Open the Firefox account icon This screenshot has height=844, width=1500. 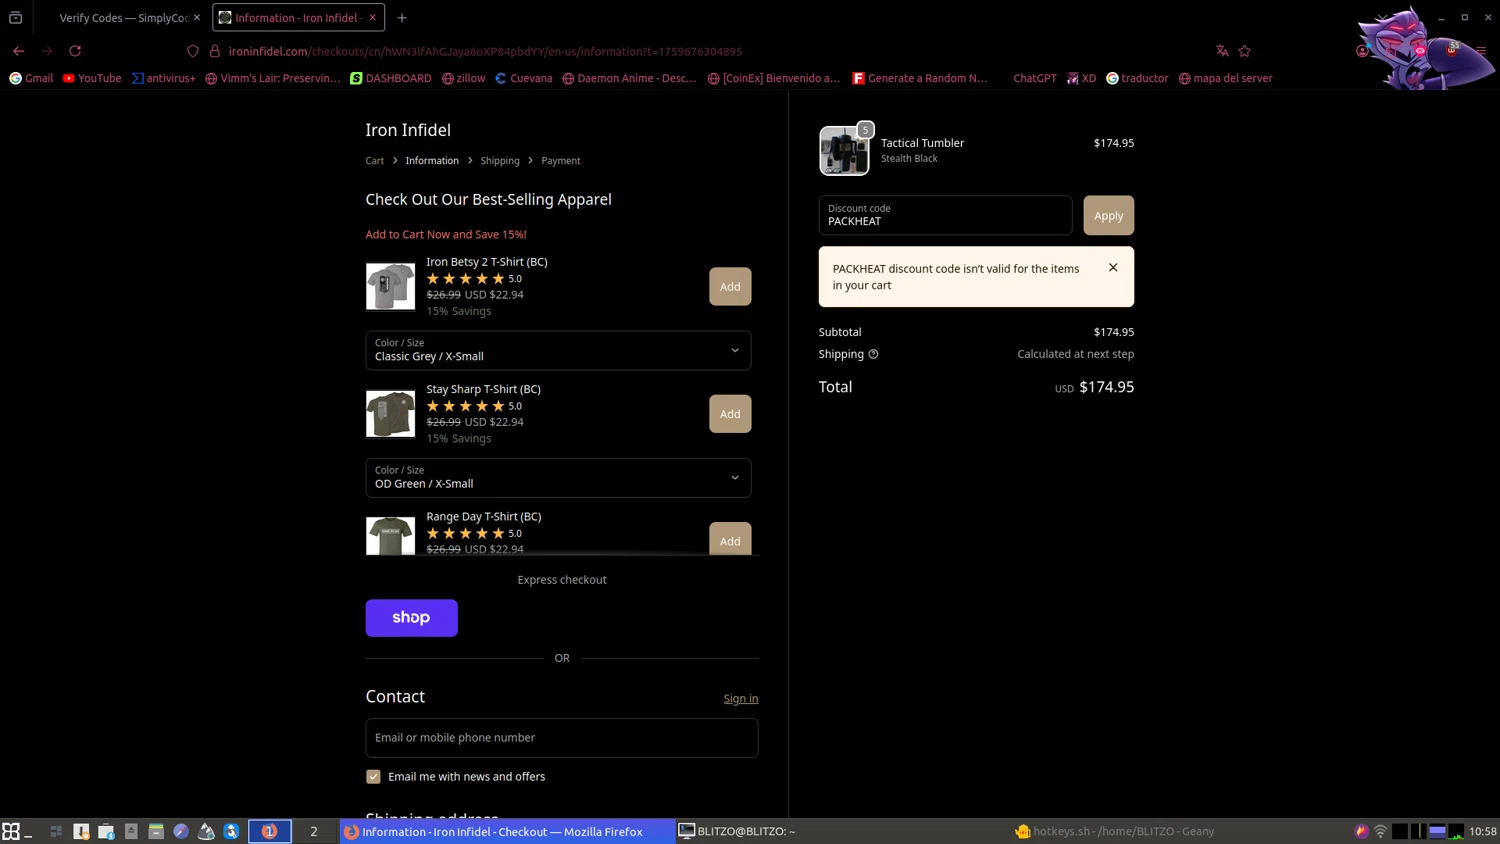click(x=1362, y=51)
